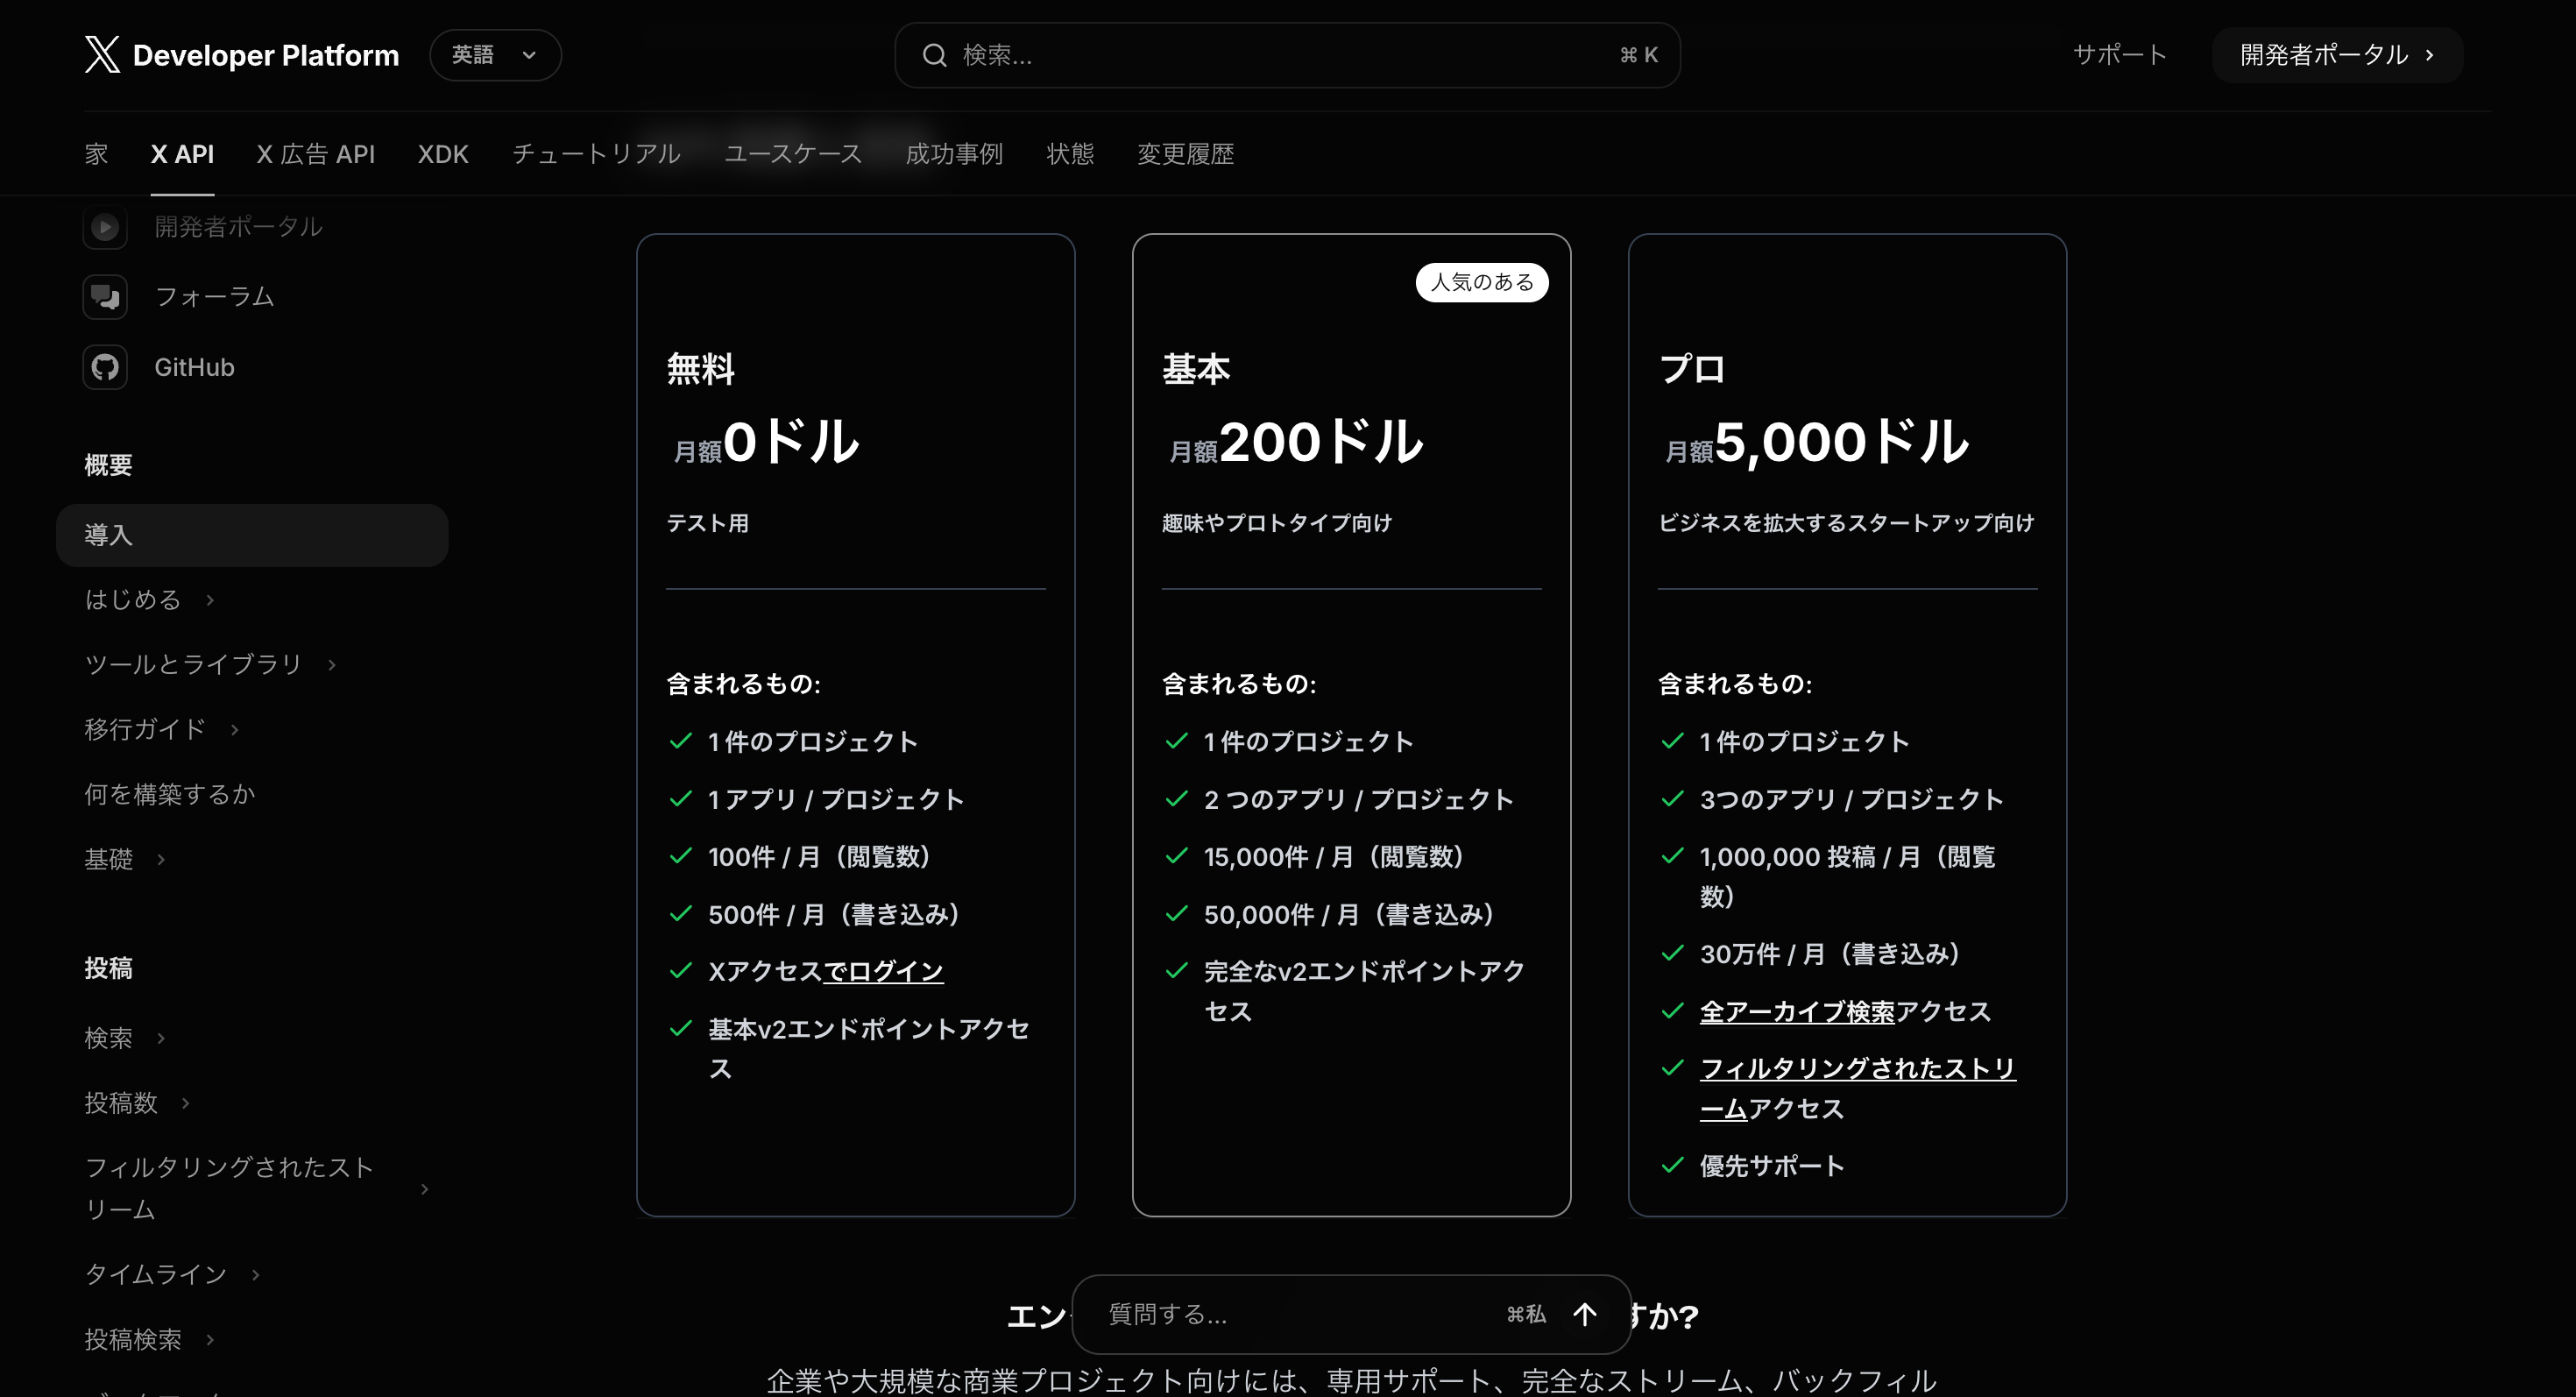This screenshot has width=2576, height=1397.
Task: Click 30万件 / 月（書き込み）text
Action: (x=1830, y=954)
